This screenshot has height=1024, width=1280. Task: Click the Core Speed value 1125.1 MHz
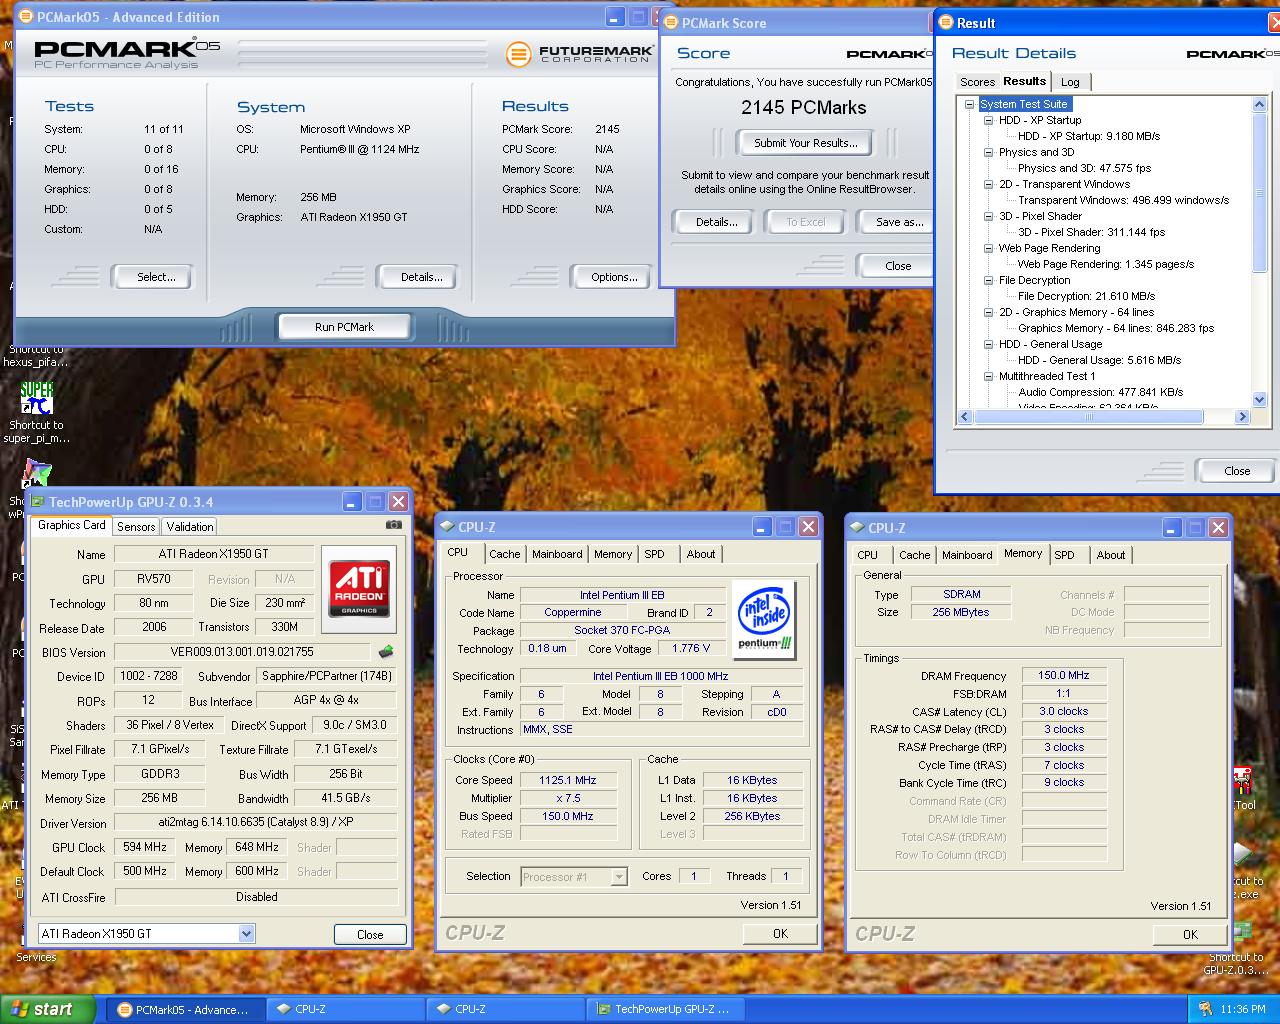568,780
